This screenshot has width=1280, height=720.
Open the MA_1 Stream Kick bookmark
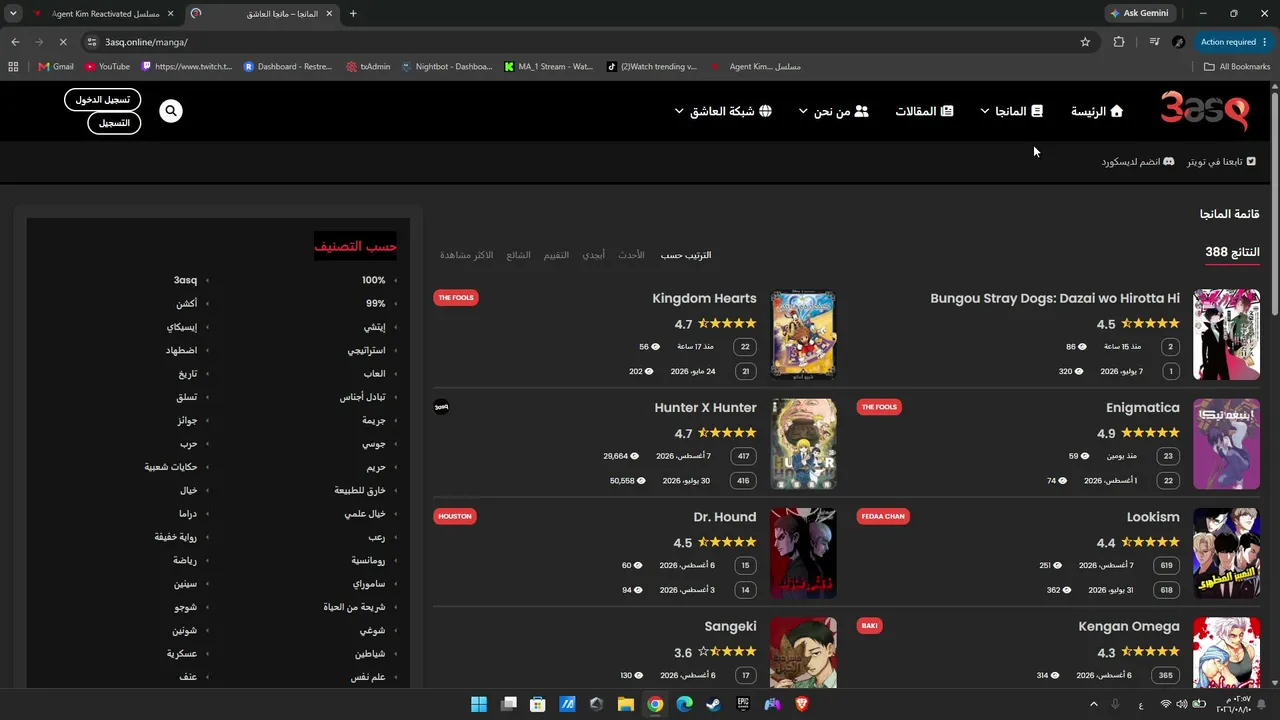[x=549, y=67]
